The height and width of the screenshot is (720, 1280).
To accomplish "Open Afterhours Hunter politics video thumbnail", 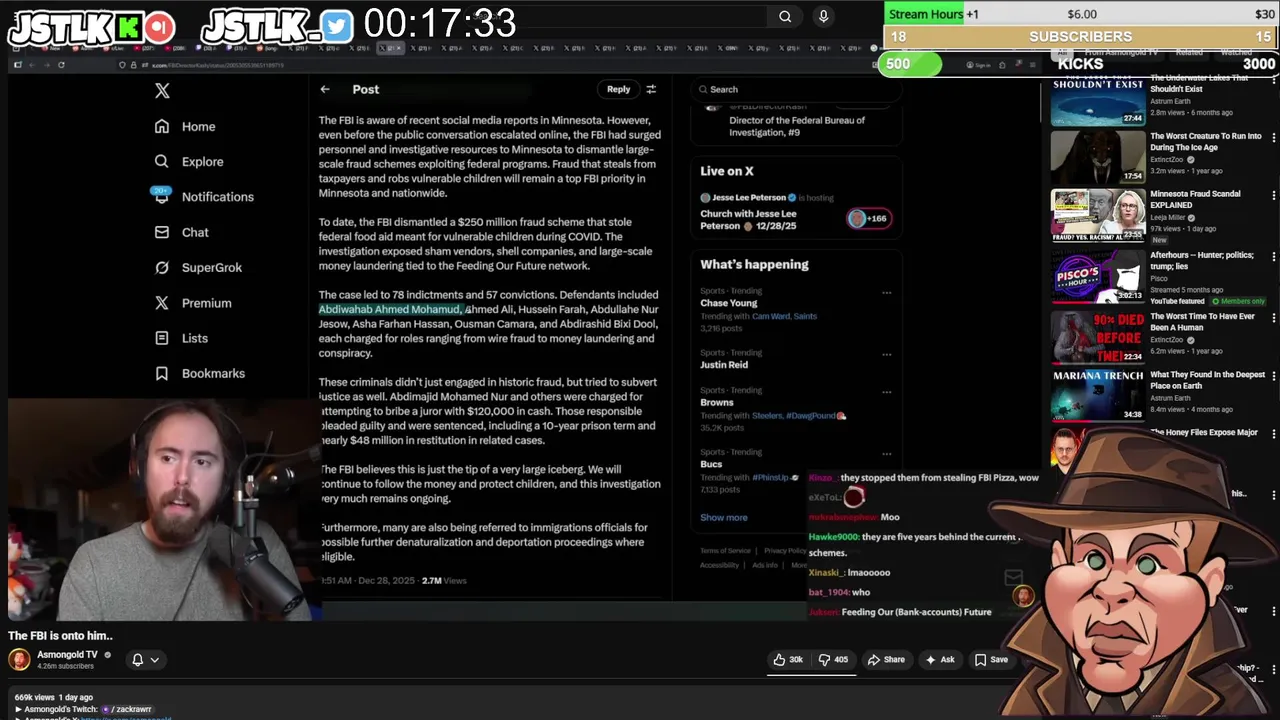I will [x=1098, y=275].
